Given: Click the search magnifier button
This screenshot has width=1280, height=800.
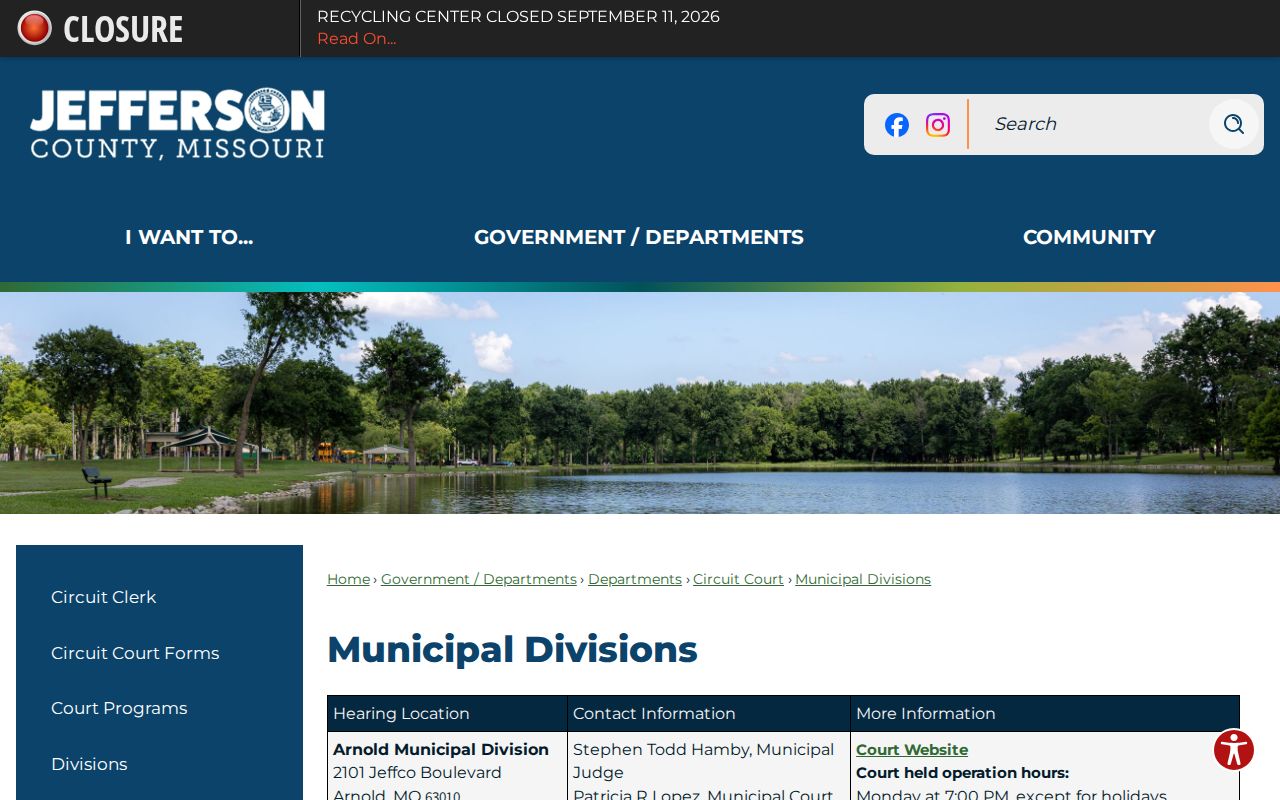Looking at the screenshot, I should pyautogui.click(x=1234, y=124).
